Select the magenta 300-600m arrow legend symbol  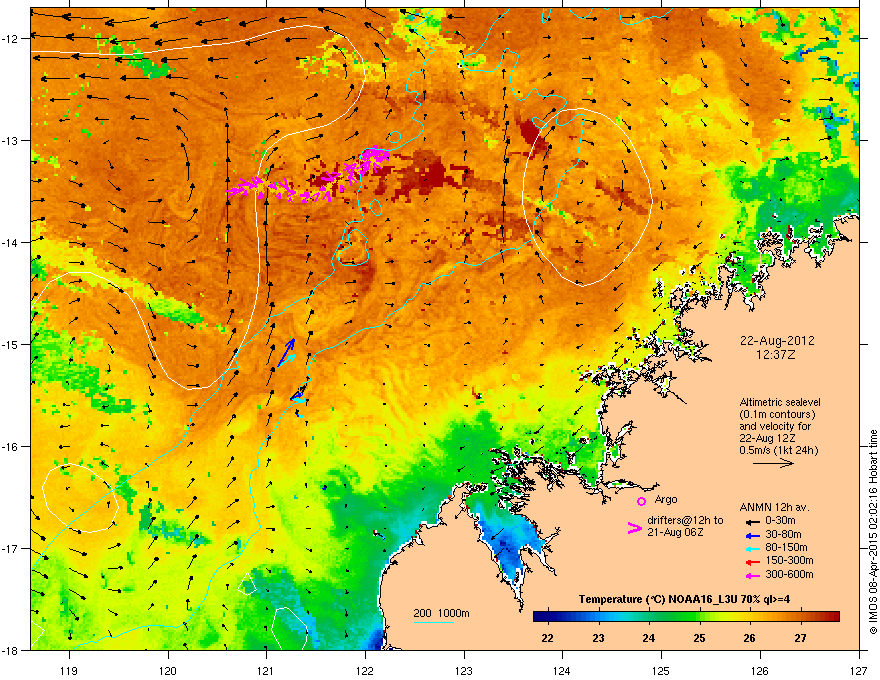pos(752,575)
